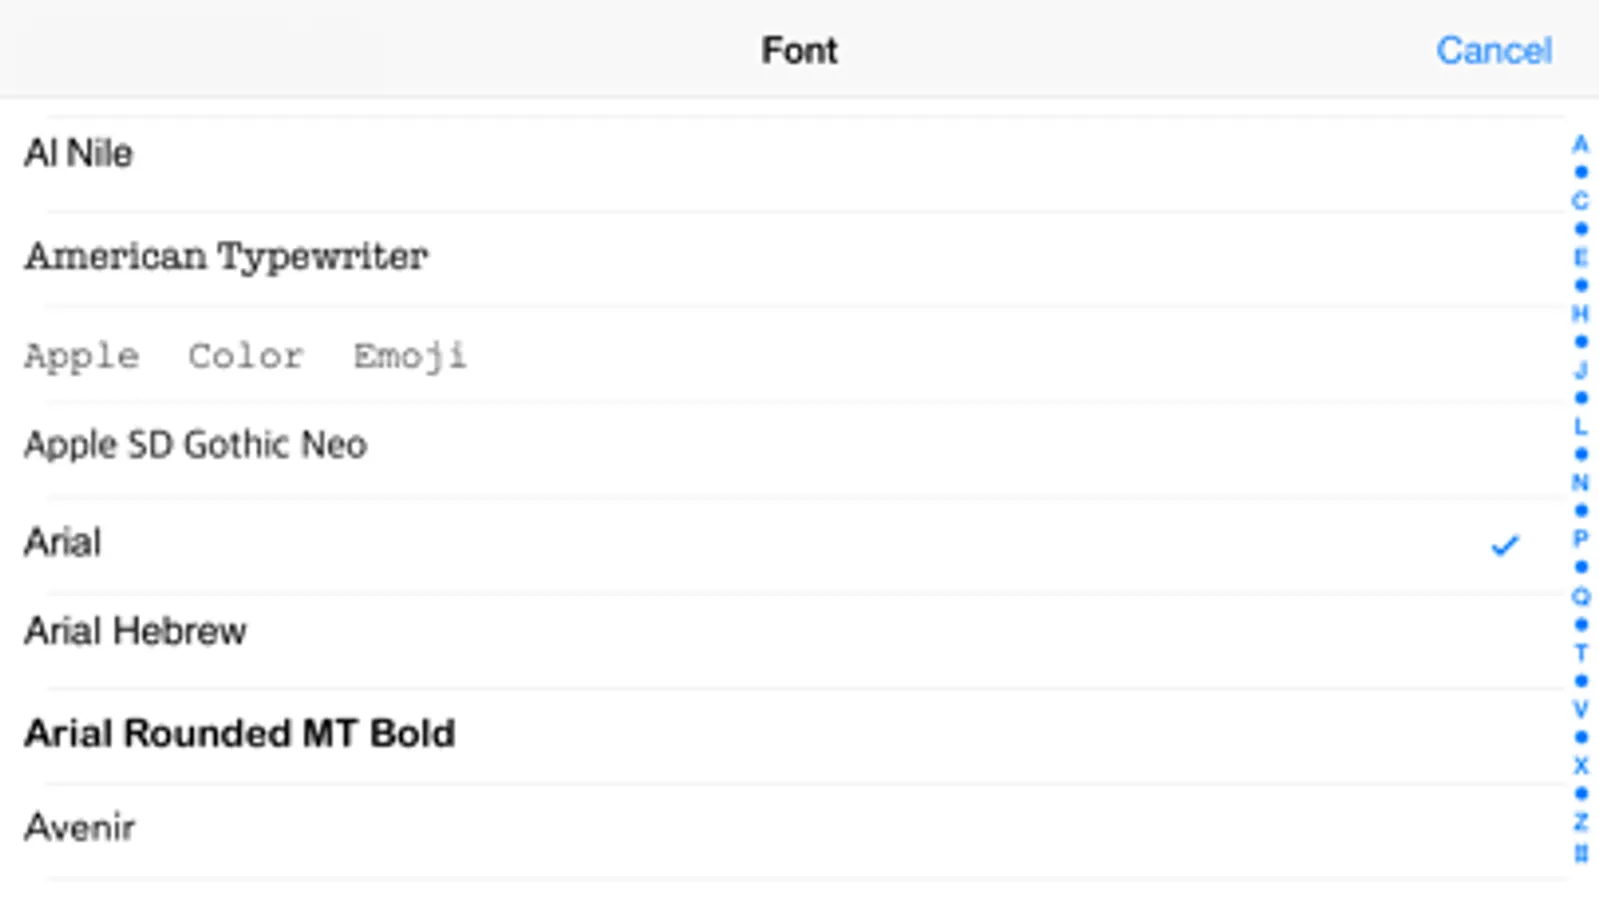Image resolution: width=1599 pixels, height=900 pixels.
Task: Jump to letter L in index
Action: (x=1580, y=427)
